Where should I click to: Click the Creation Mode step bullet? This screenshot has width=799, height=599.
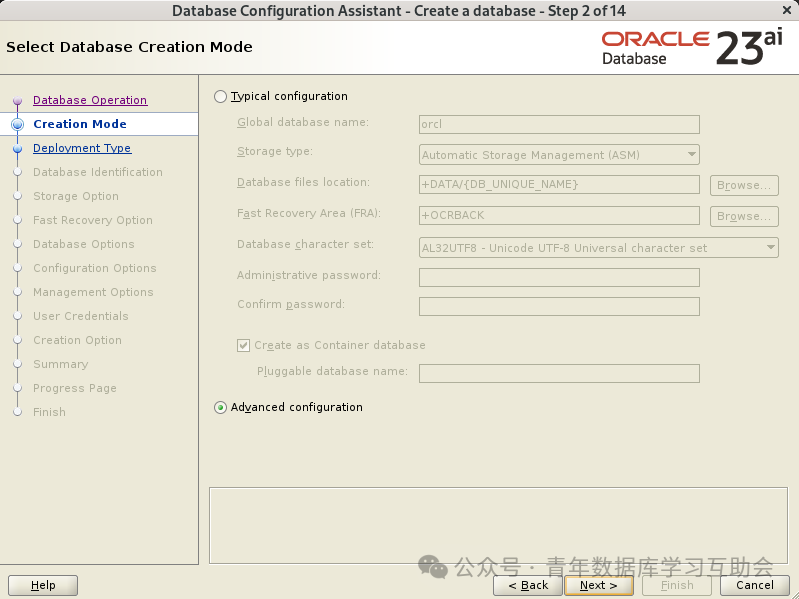coord(17,124)
